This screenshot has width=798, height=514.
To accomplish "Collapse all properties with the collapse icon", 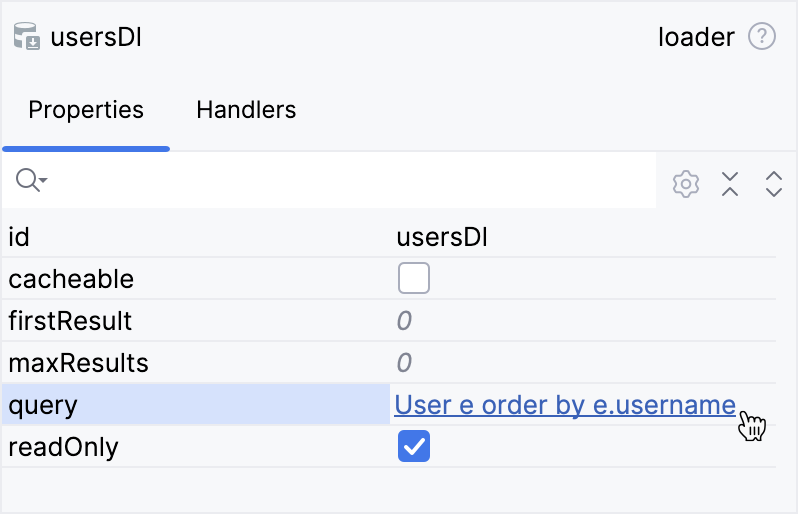I will click(x=730, y=184).
